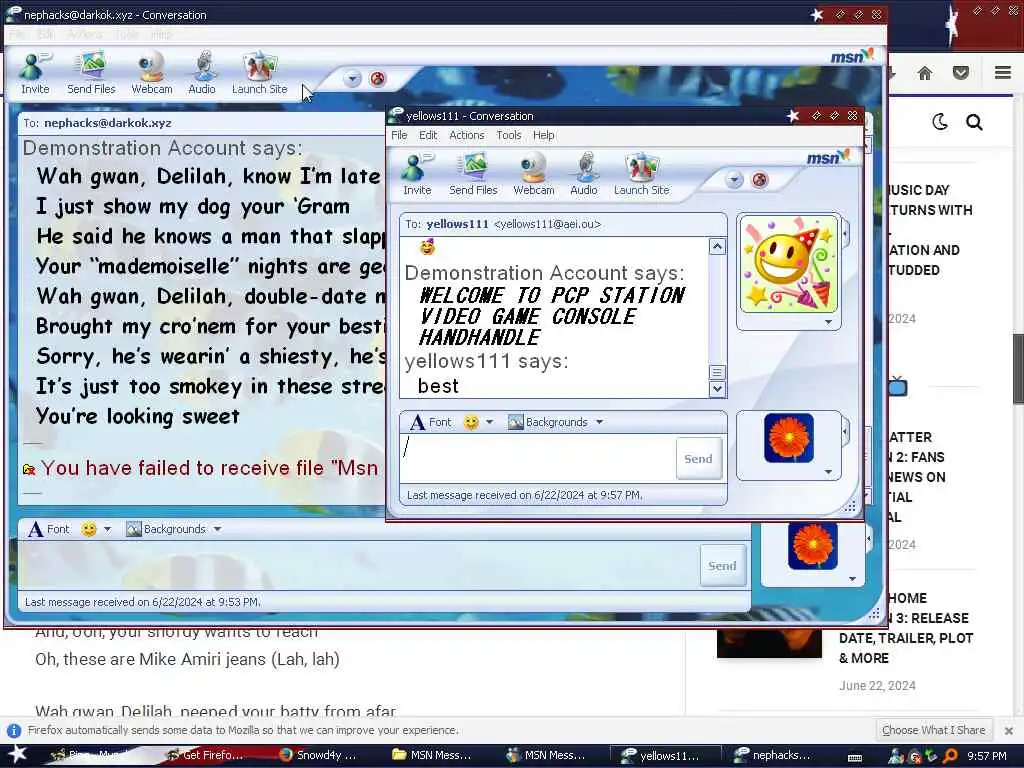
Task: Close the Firefox notification bar
Action: click(1009, 730)
